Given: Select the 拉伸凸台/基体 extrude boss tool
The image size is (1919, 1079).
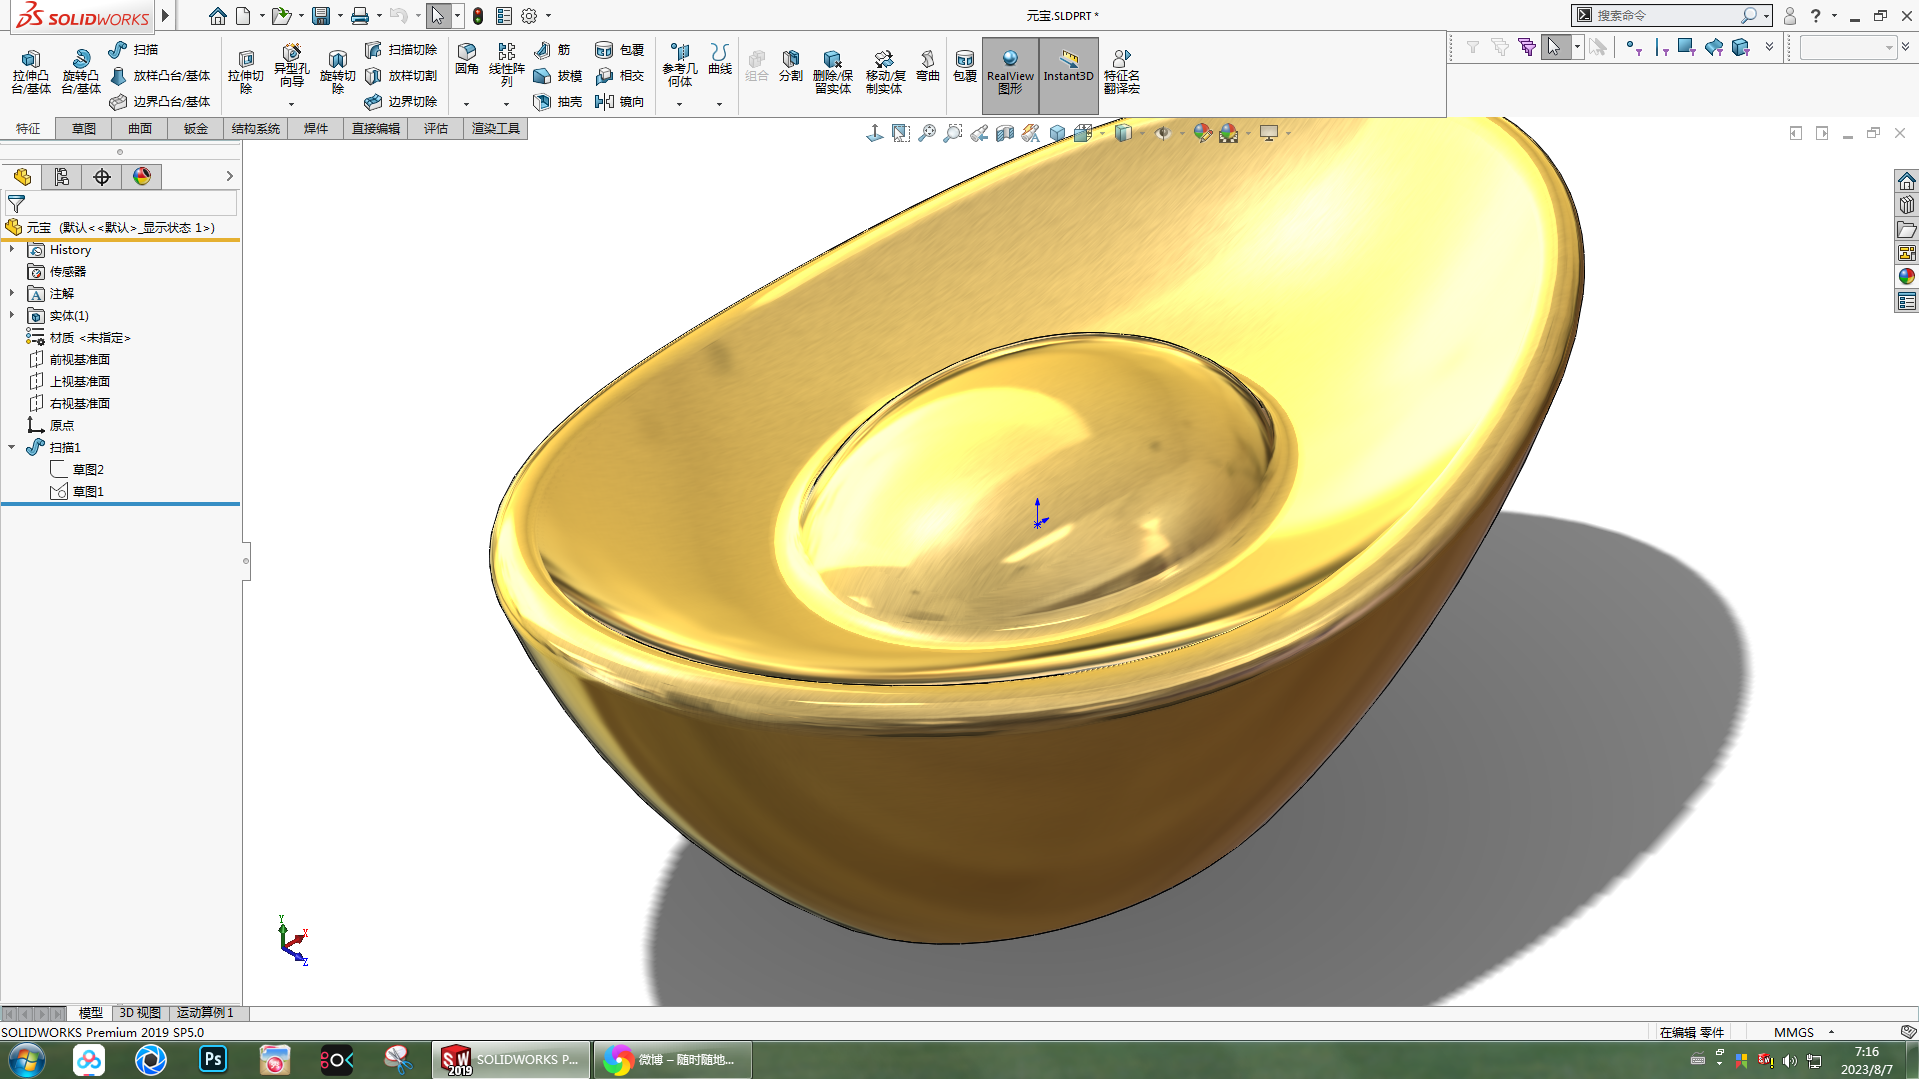Looking at the screenshot, I should (x=31, y=72).
